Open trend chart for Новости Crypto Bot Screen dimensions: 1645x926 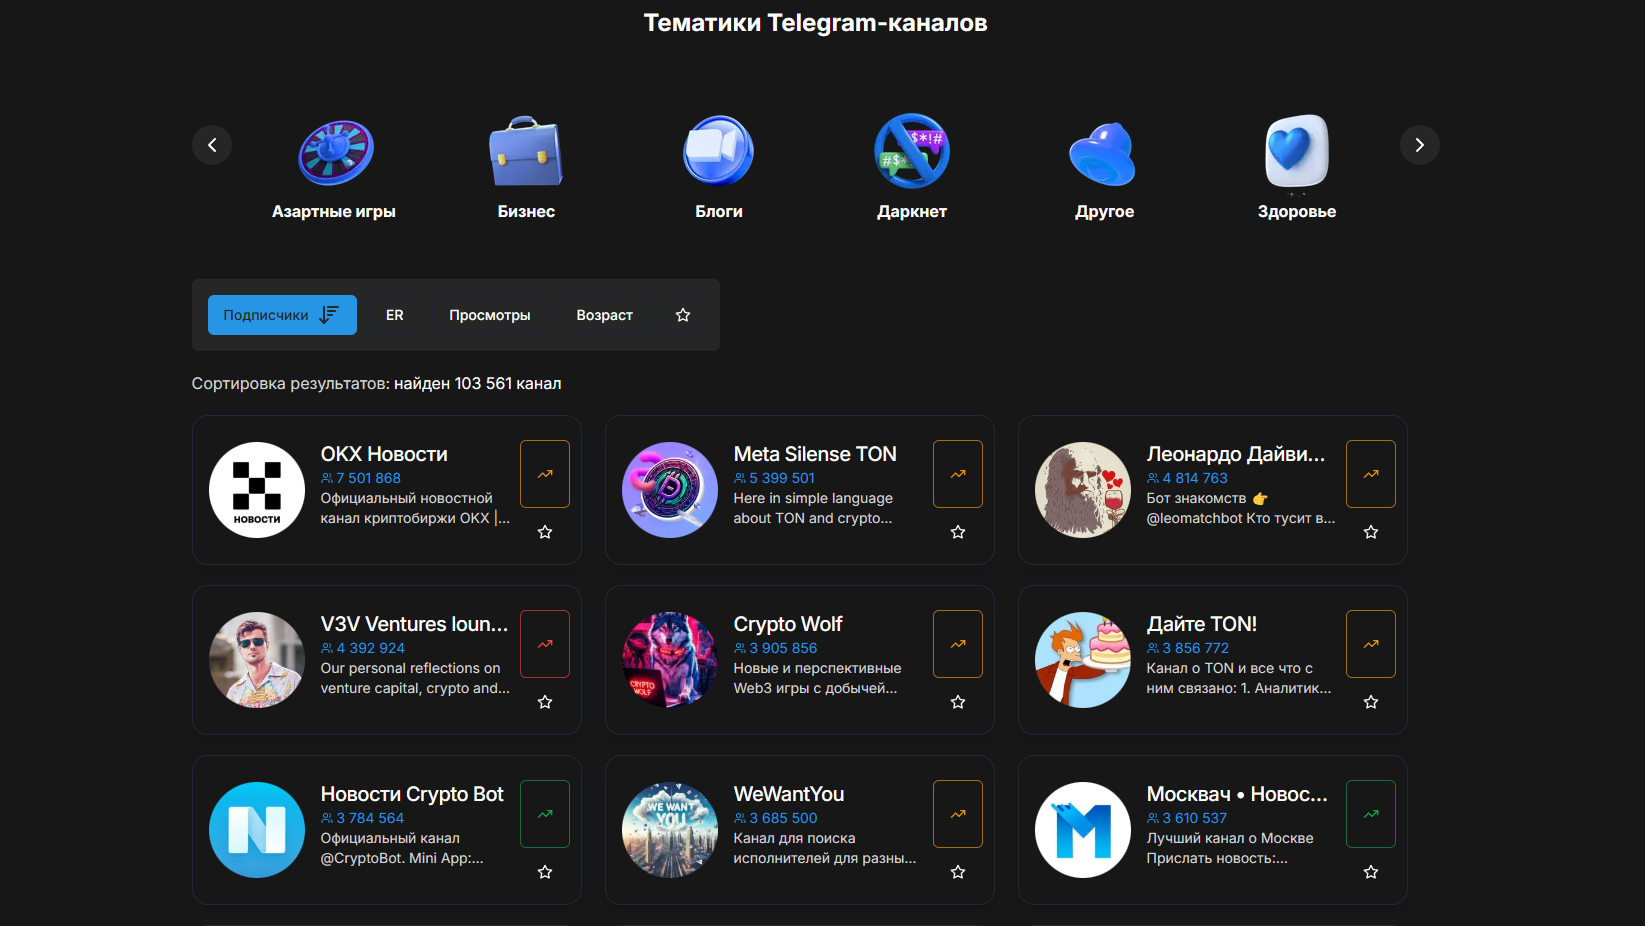tap(545, 814)
